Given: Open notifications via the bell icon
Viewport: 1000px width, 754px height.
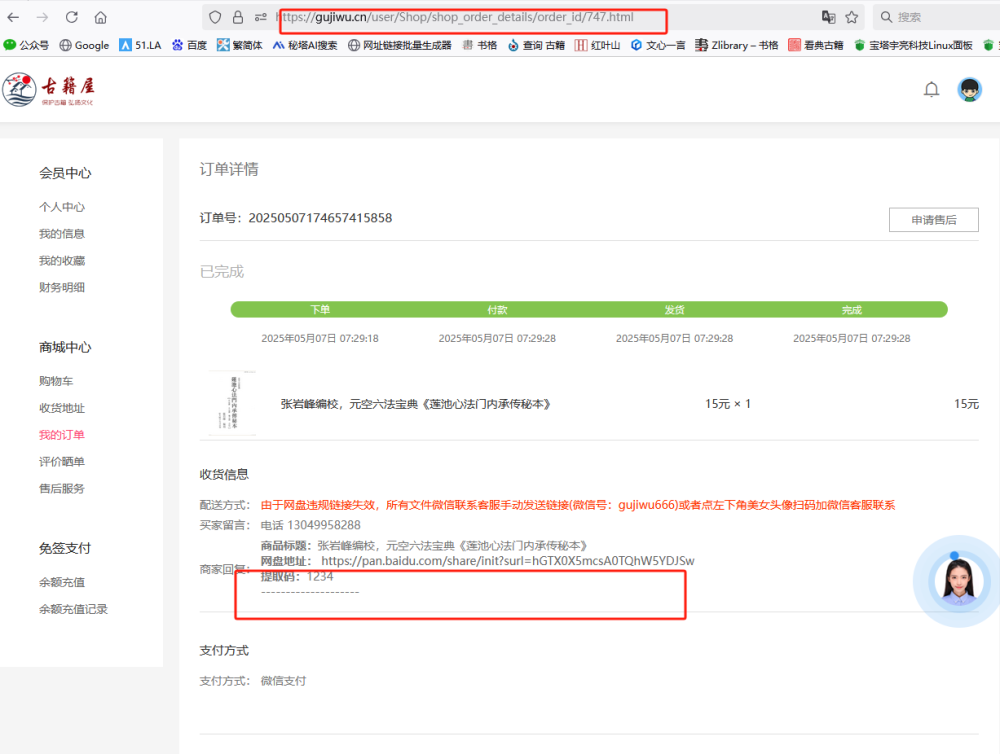Looking at the screenshot, I should (x=931, y=89).
